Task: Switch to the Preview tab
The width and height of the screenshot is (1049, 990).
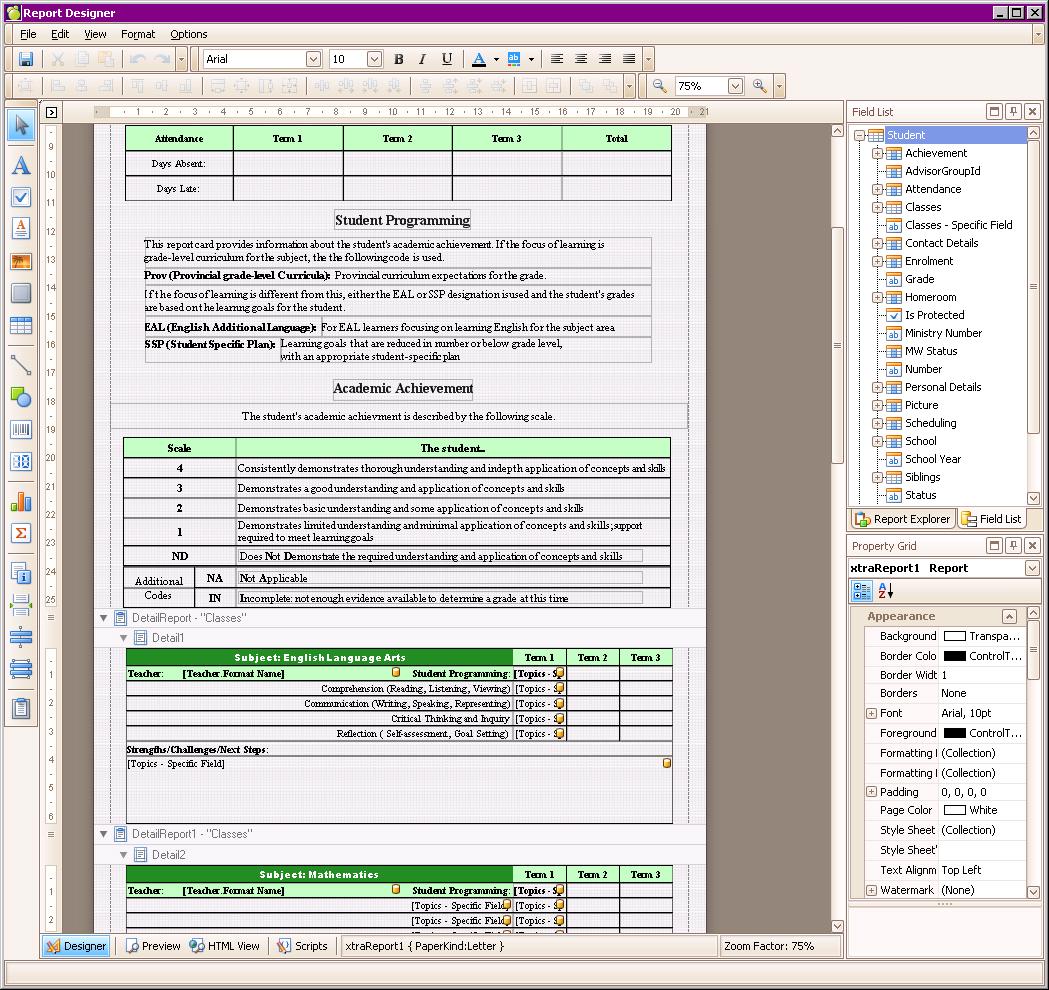Action: [x=153, y=946]
